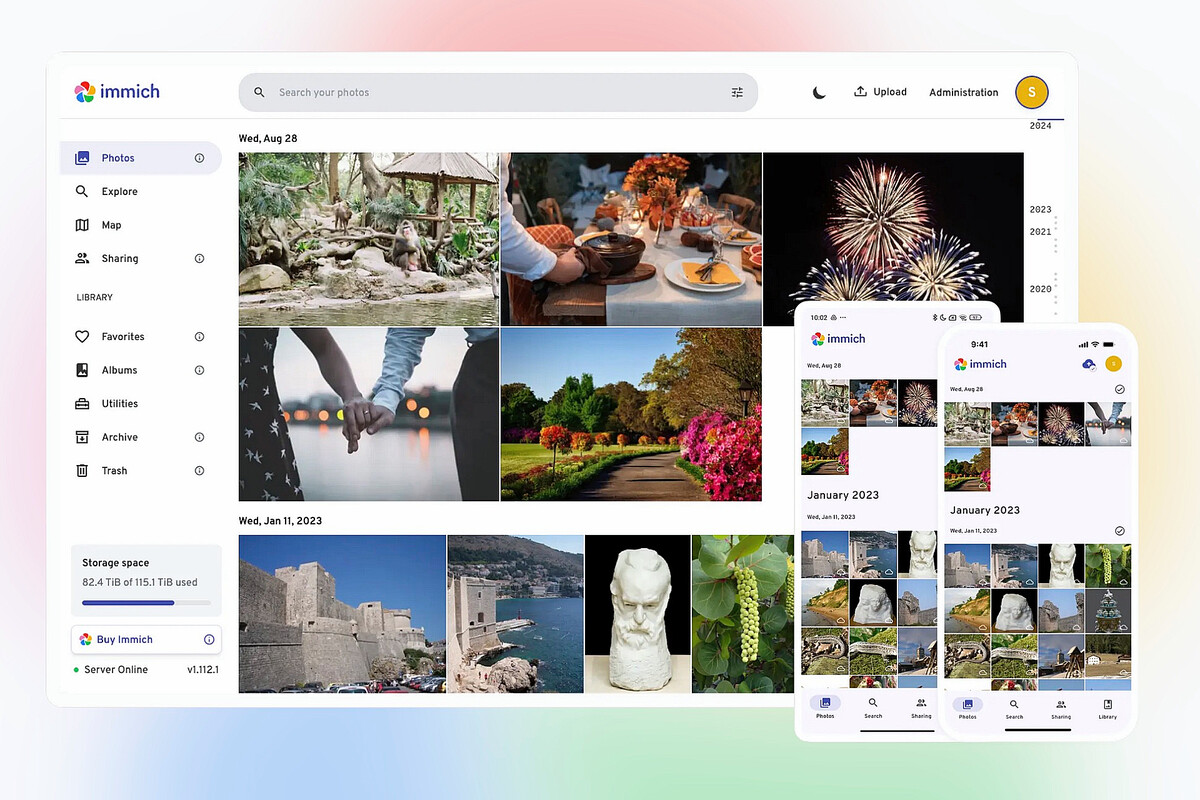Open the Trash folder

(114, 471)
